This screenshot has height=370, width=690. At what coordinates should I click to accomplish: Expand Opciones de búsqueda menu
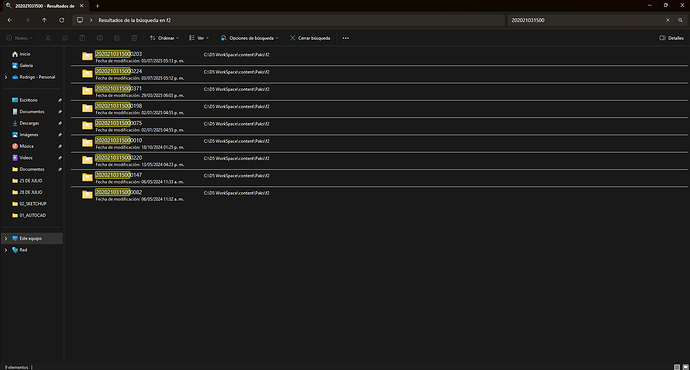tap(249, 38)
